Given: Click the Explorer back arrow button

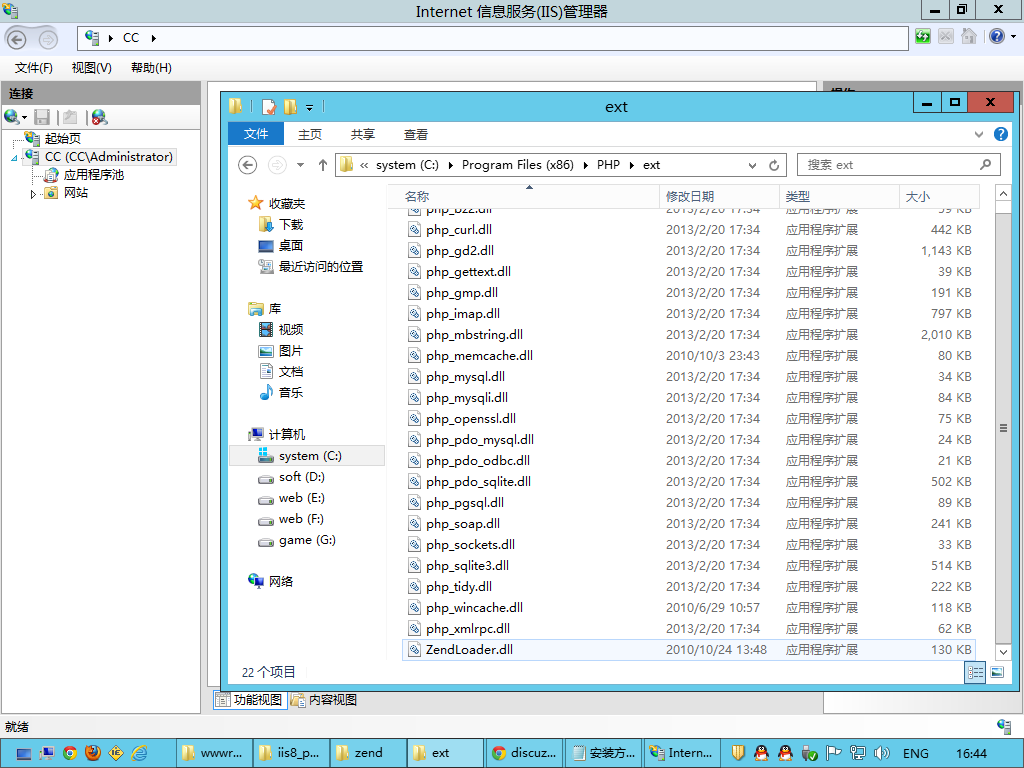Looking at the screenshot, I should (248, 165).
